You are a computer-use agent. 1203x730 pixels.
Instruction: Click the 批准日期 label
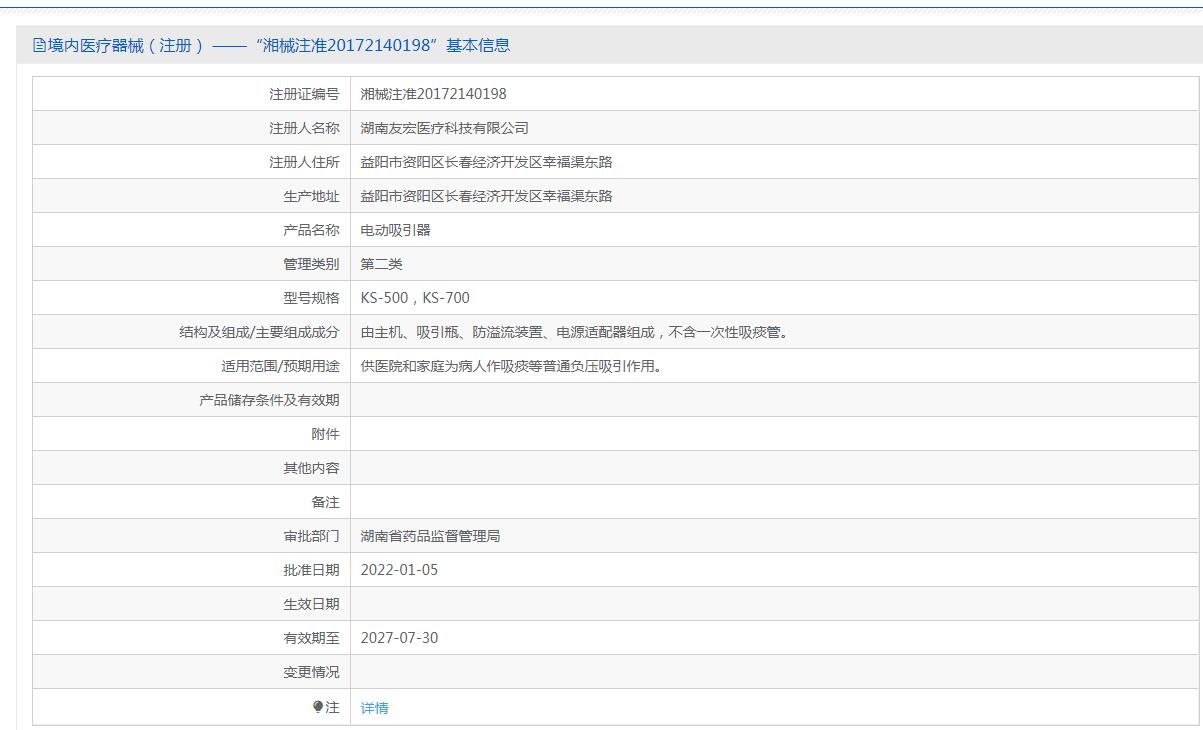pyautogui.click(x=311, y=570)
